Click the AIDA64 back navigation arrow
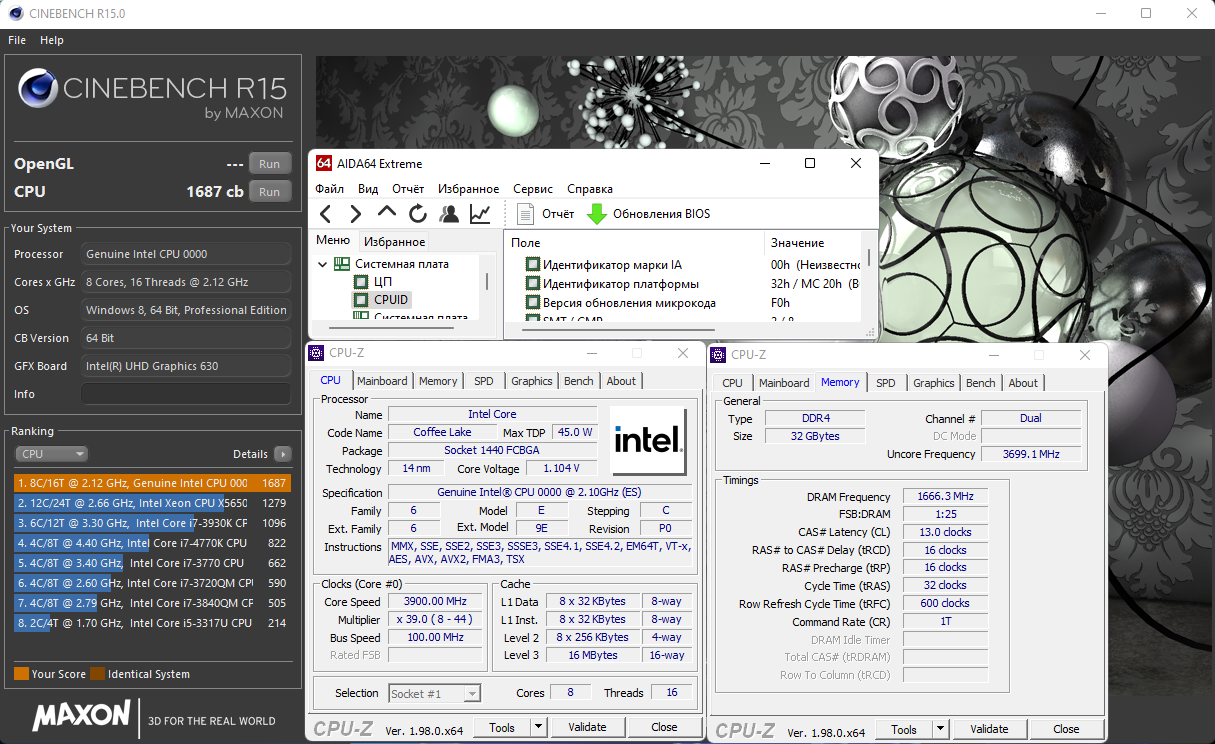This screenshot has width=1215, height=744. [325, 214]
